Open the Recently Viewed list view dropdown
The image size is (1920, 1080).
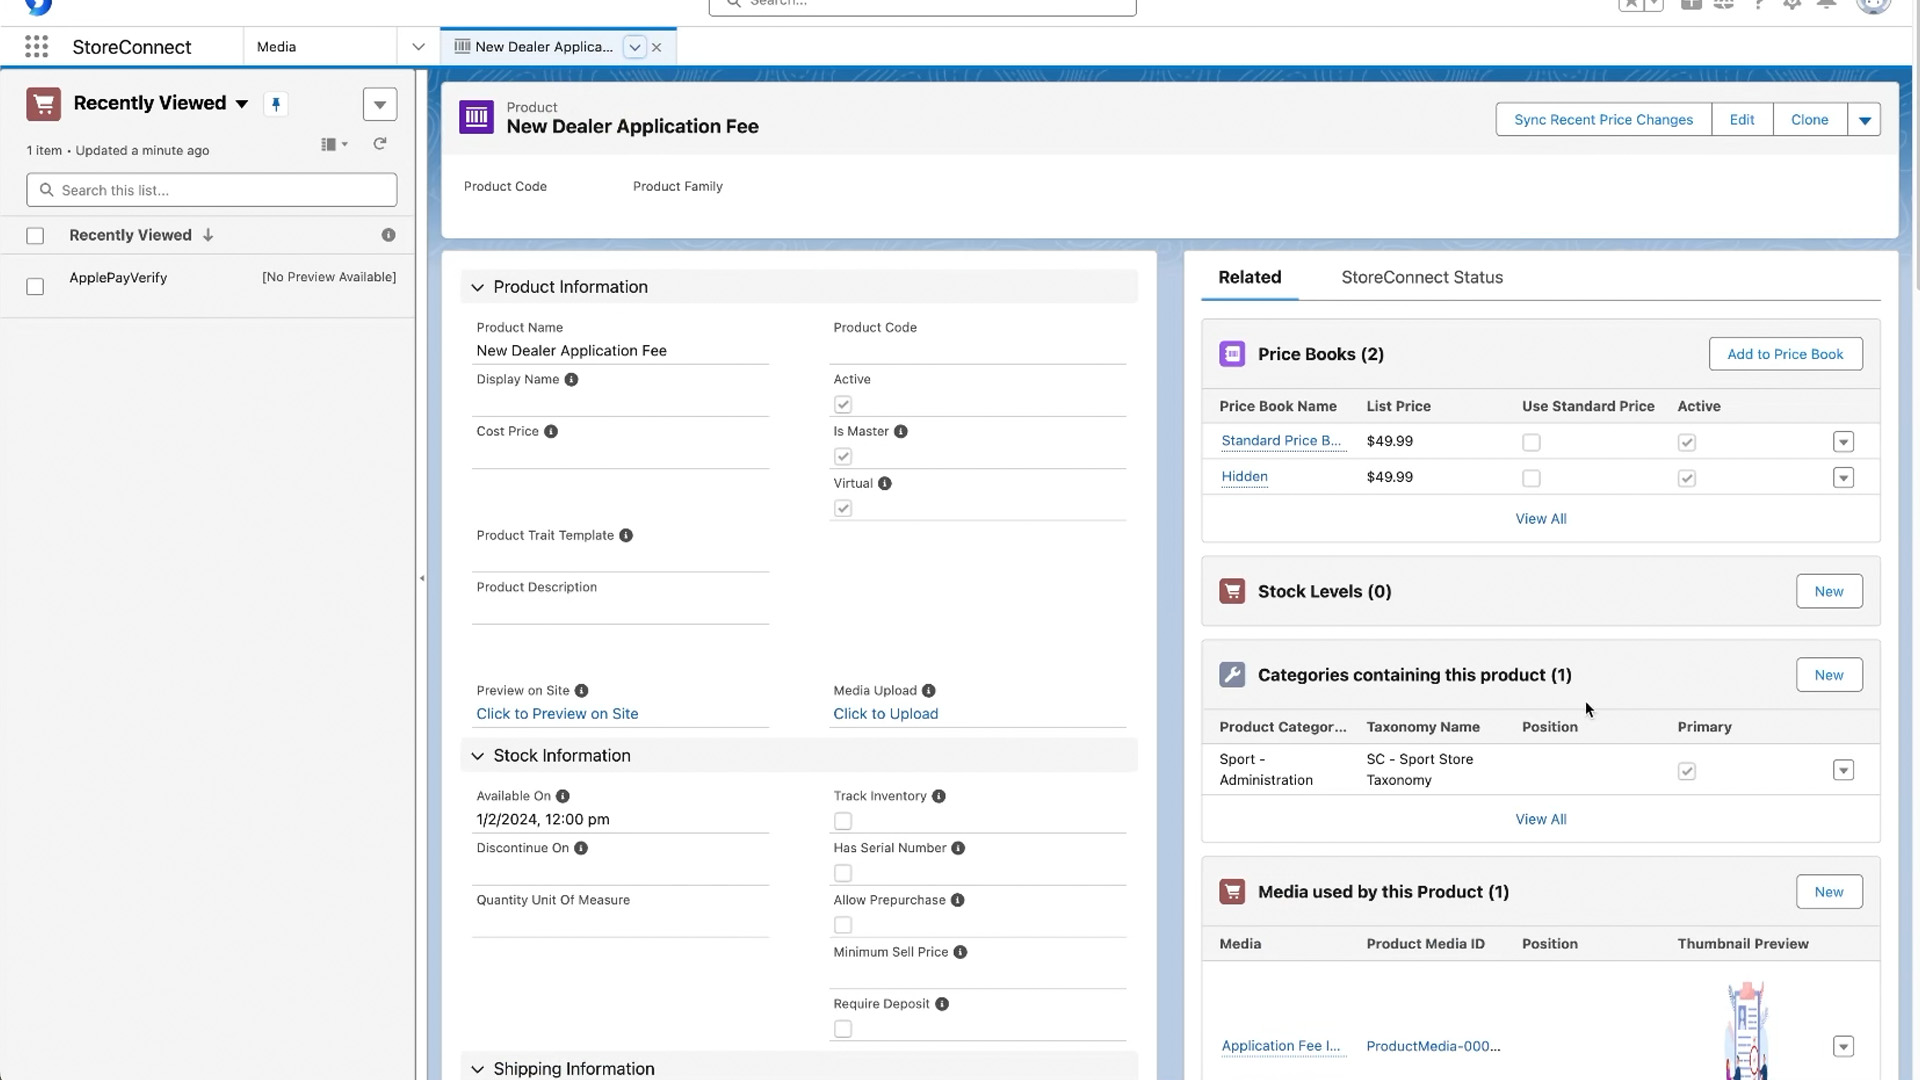point(242,104)
